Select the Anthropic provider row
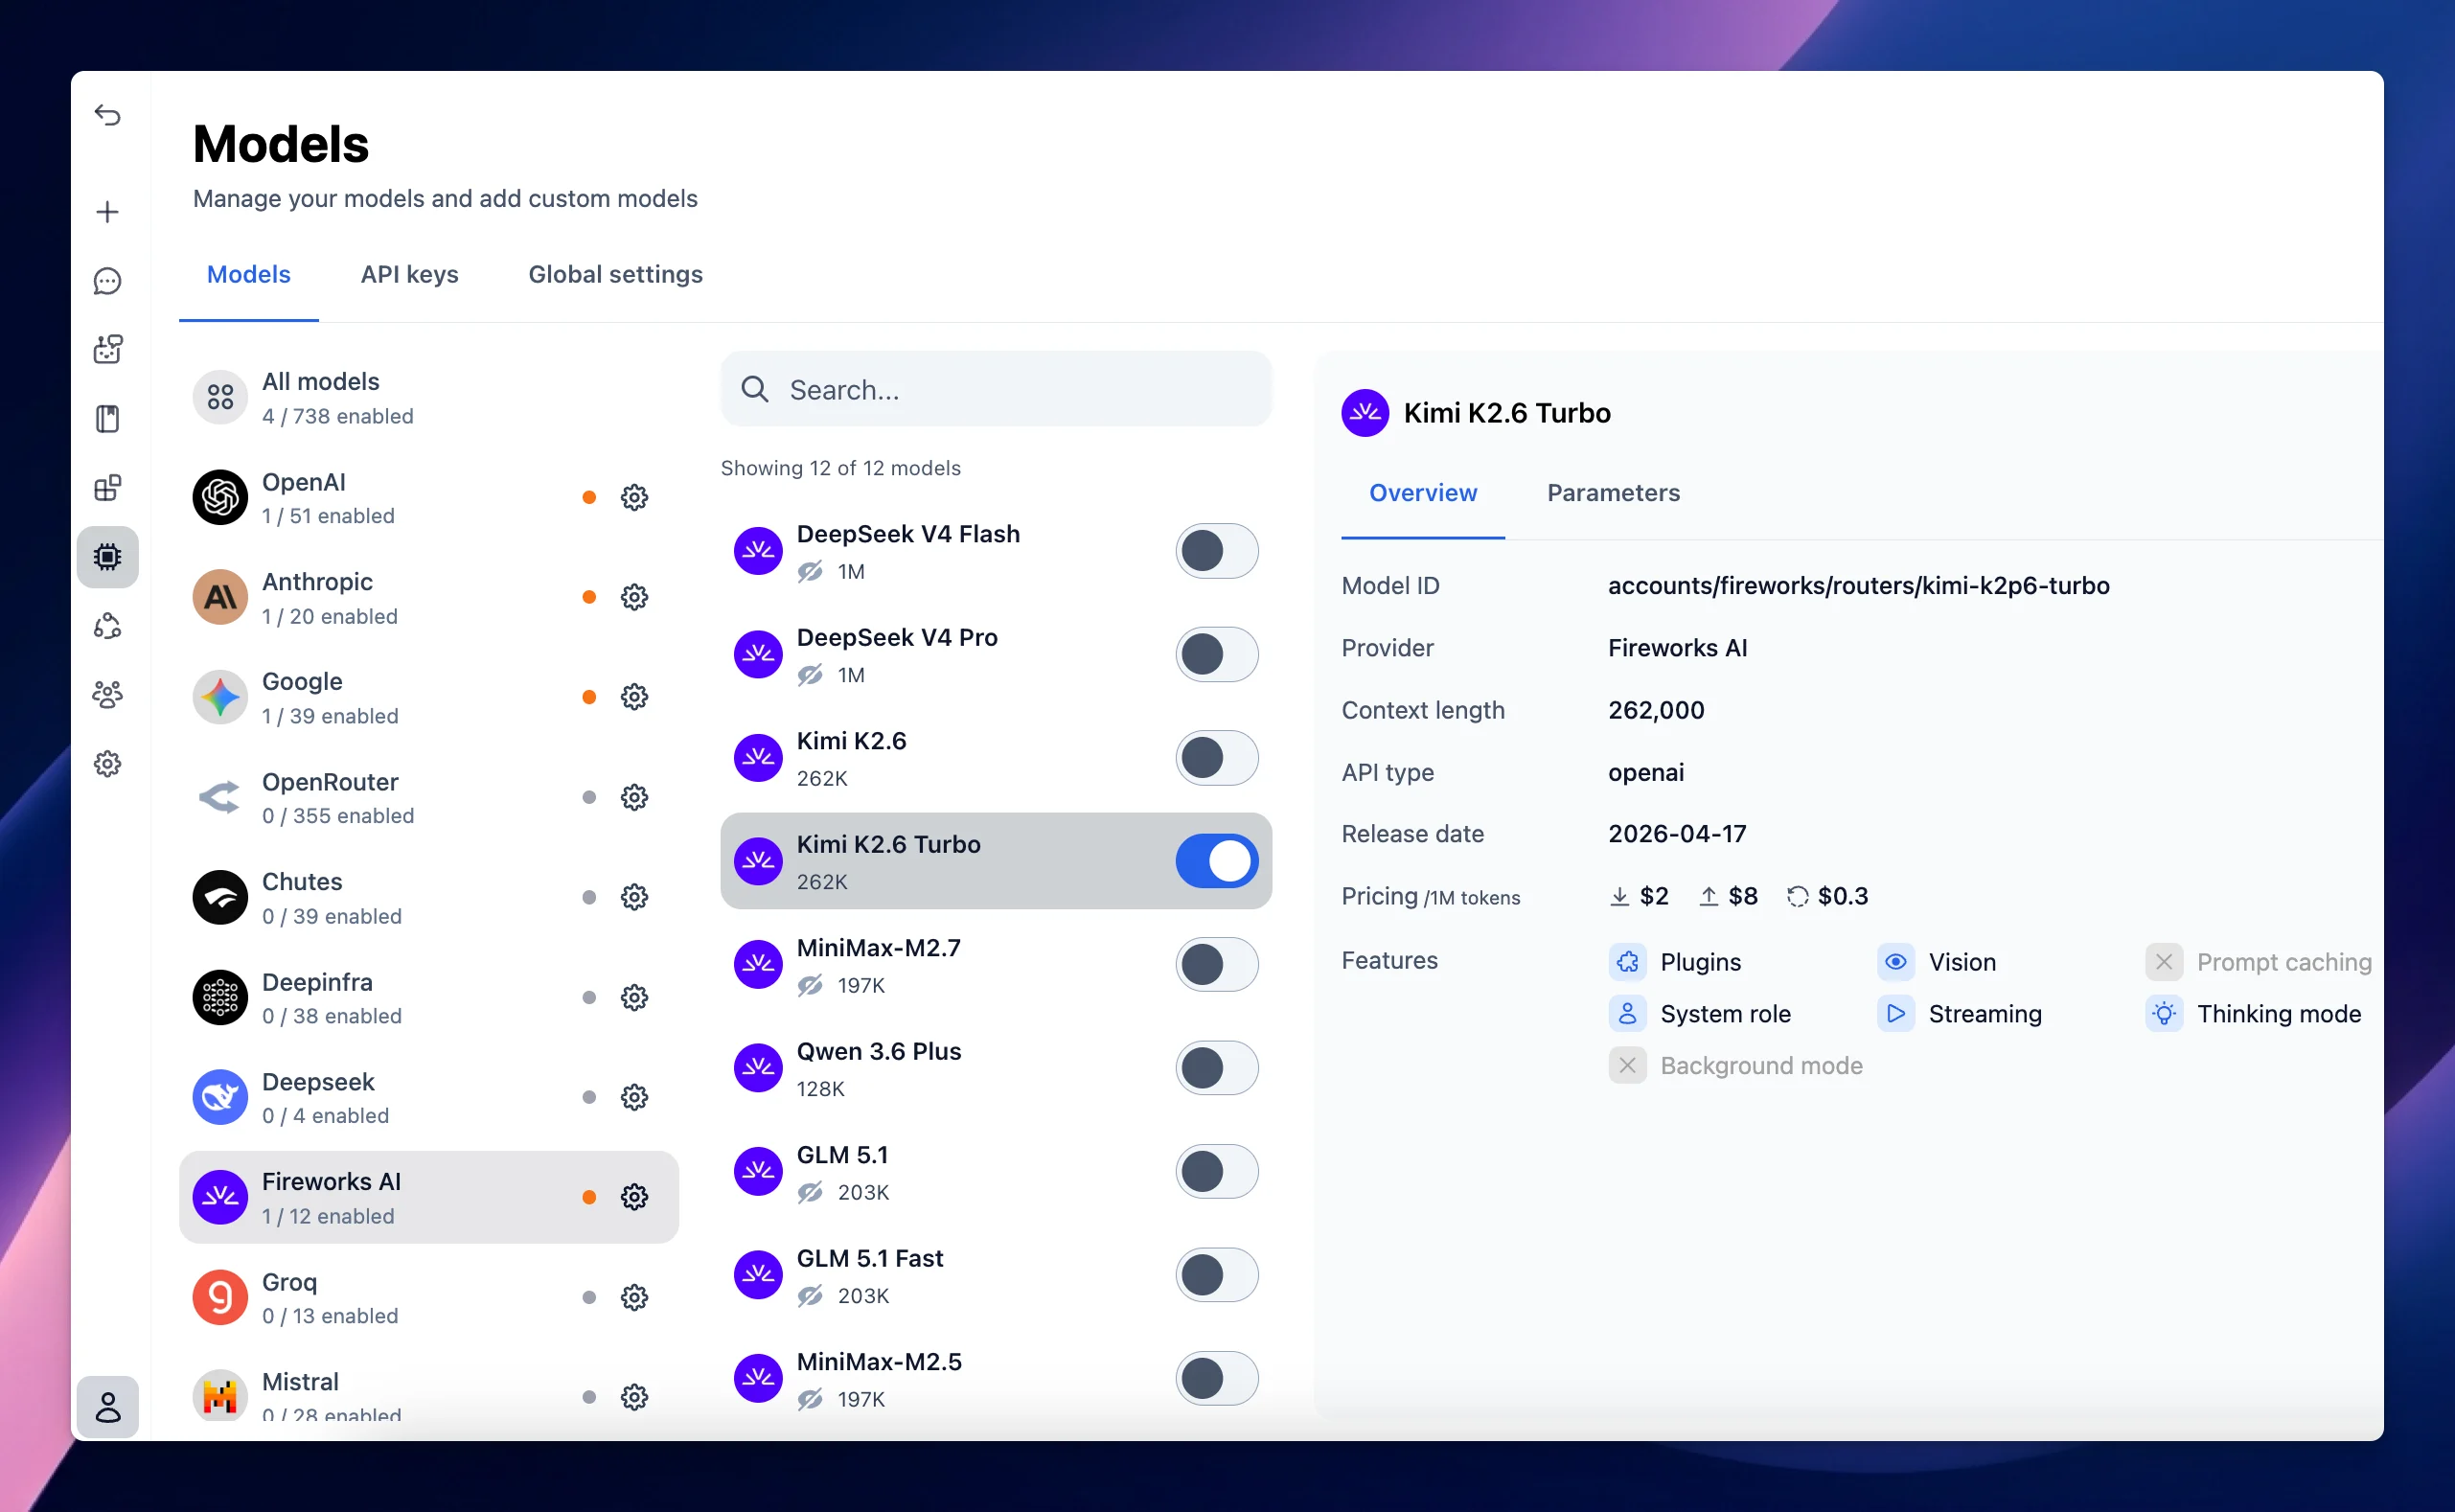Screen dimensions: 2455x1512 tap(428, 597)
